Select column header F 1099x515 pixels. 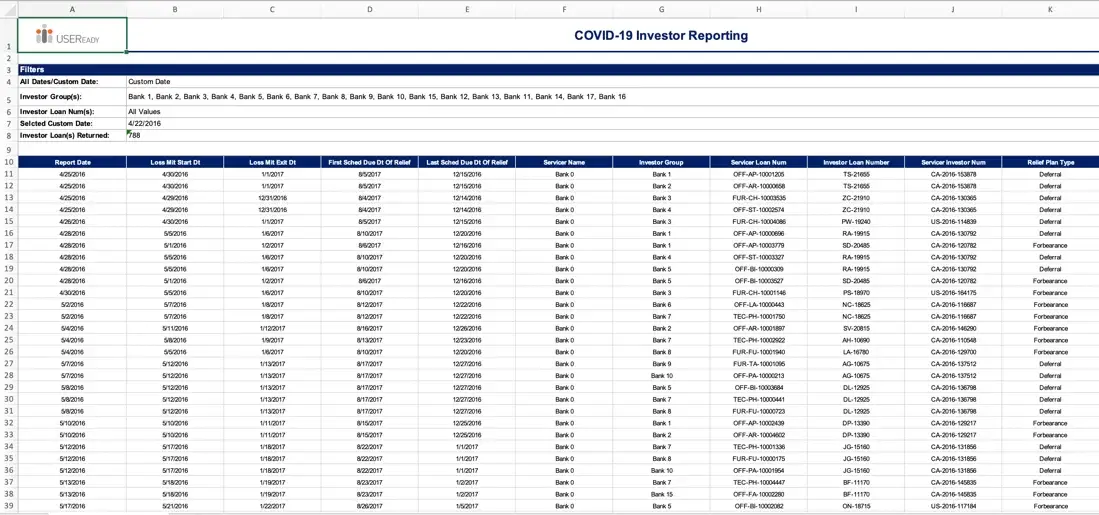564,9
